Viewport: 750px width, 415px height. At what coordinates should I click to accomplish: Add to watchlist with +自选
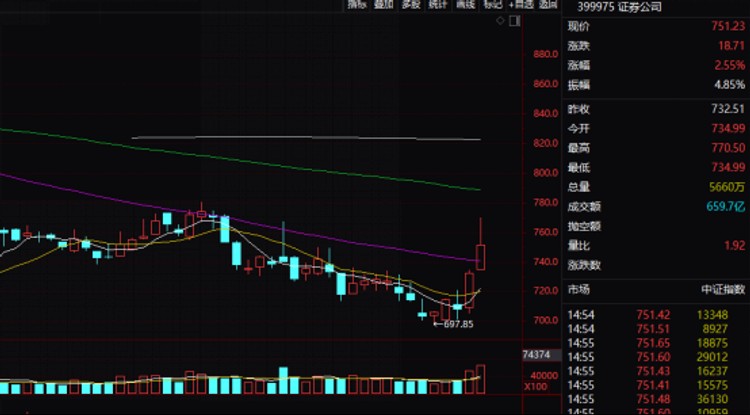(521, 4)
